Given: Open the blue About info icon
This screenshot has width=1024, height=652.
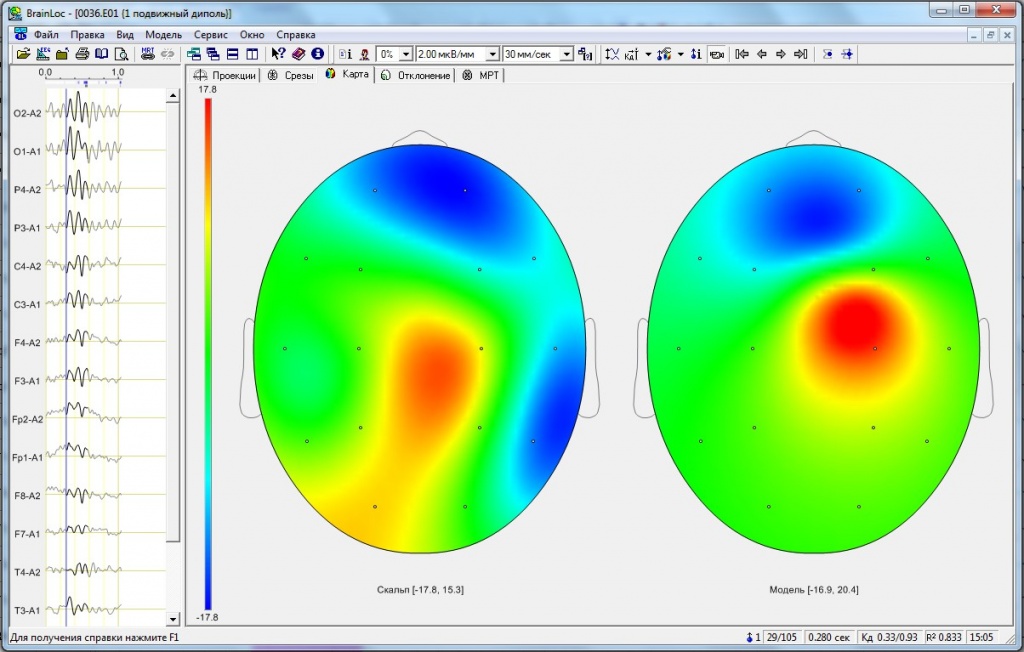Looking at the screenshot, I should coord(317,54).
